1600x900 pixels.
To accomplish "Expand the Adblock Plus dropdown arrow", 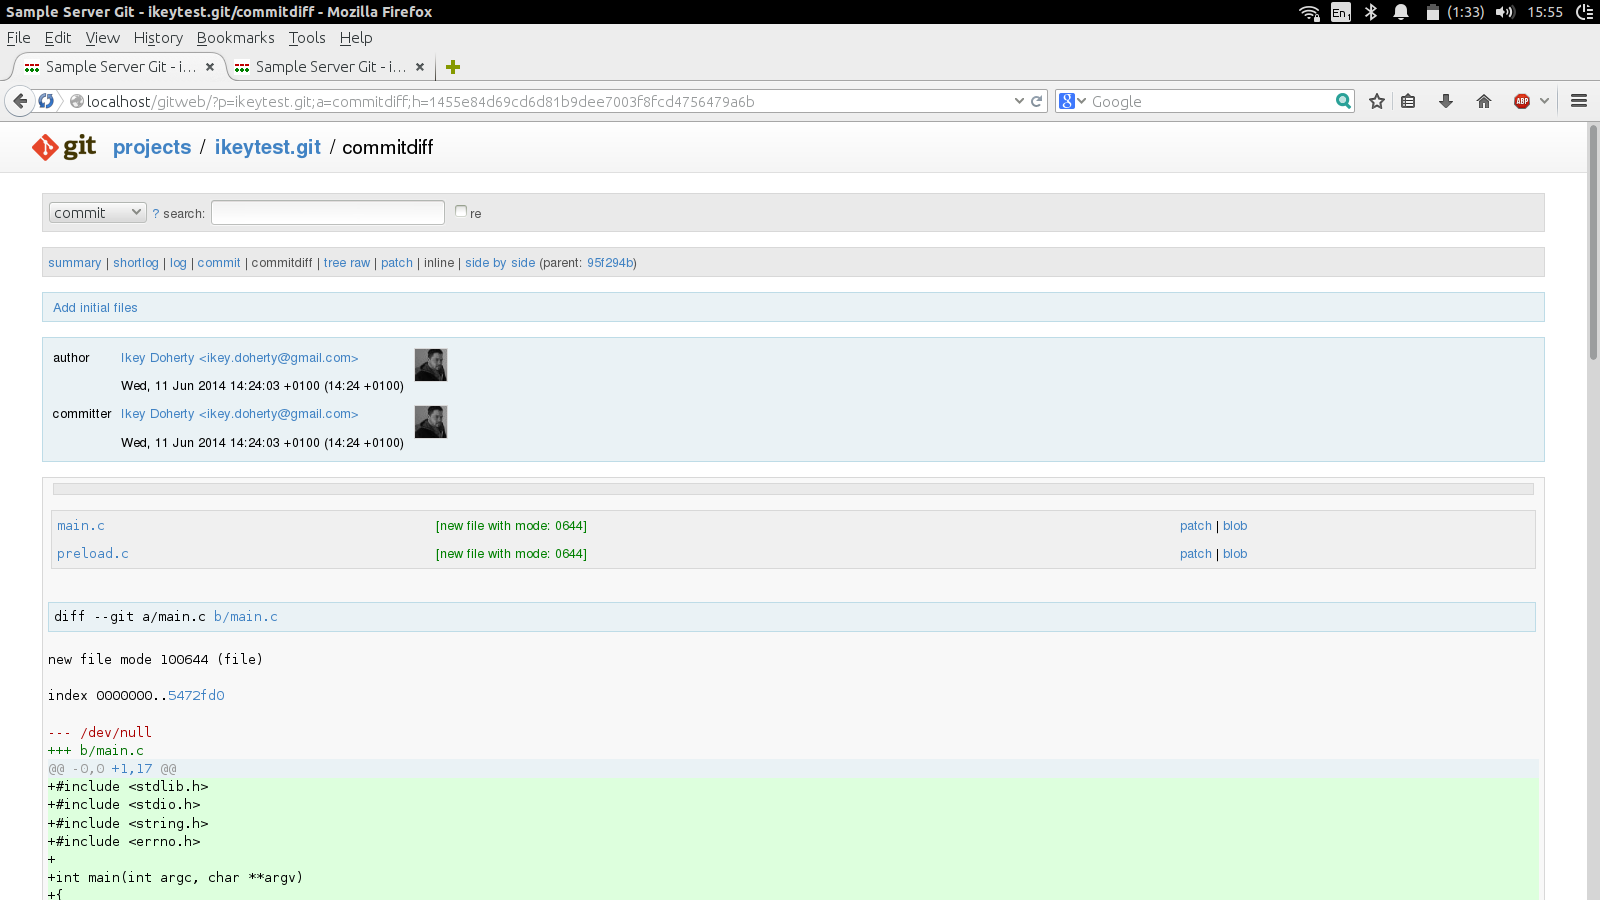I will pos(1545,101).
